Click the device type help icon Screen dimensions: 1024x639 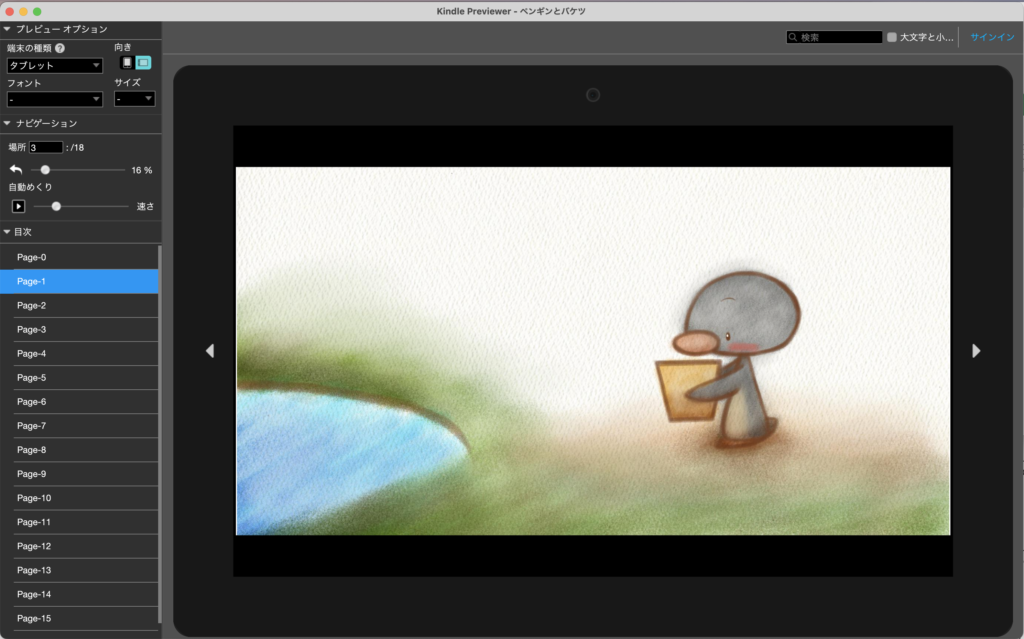pyautogui.click(x=60, y=48)
